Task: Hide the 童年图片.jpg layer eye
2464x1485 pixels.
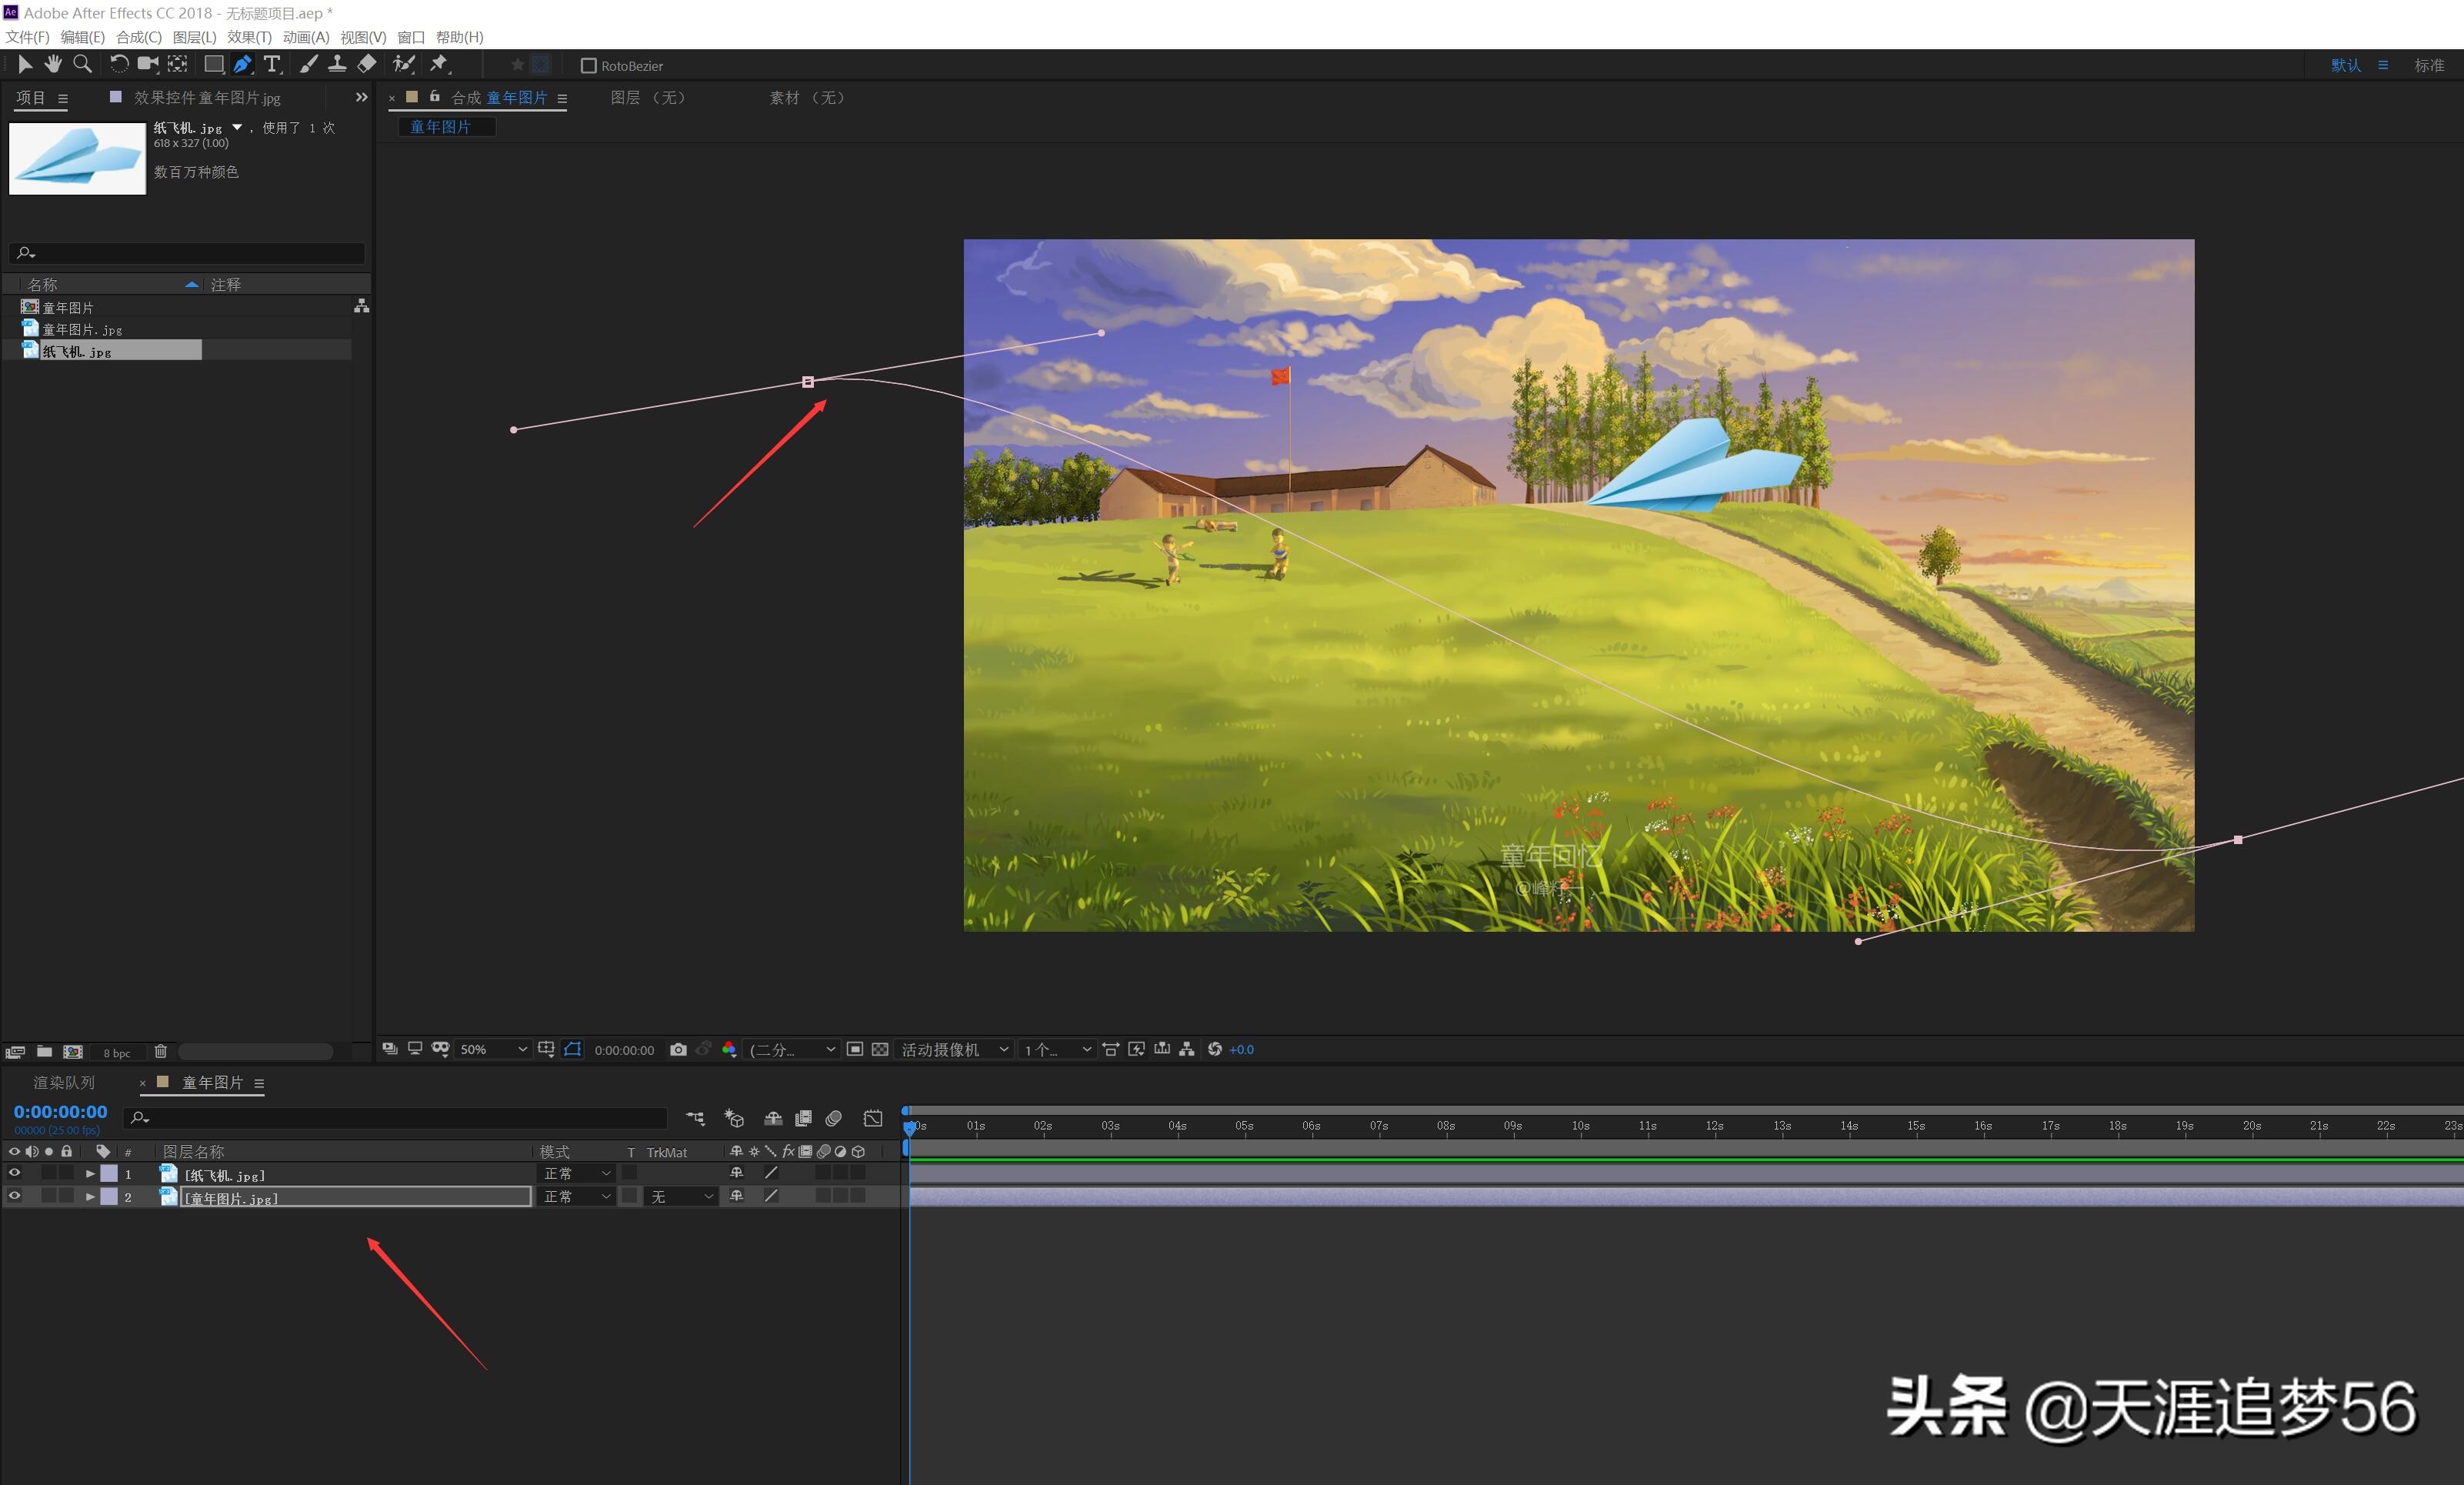Action: [14, 1196]
